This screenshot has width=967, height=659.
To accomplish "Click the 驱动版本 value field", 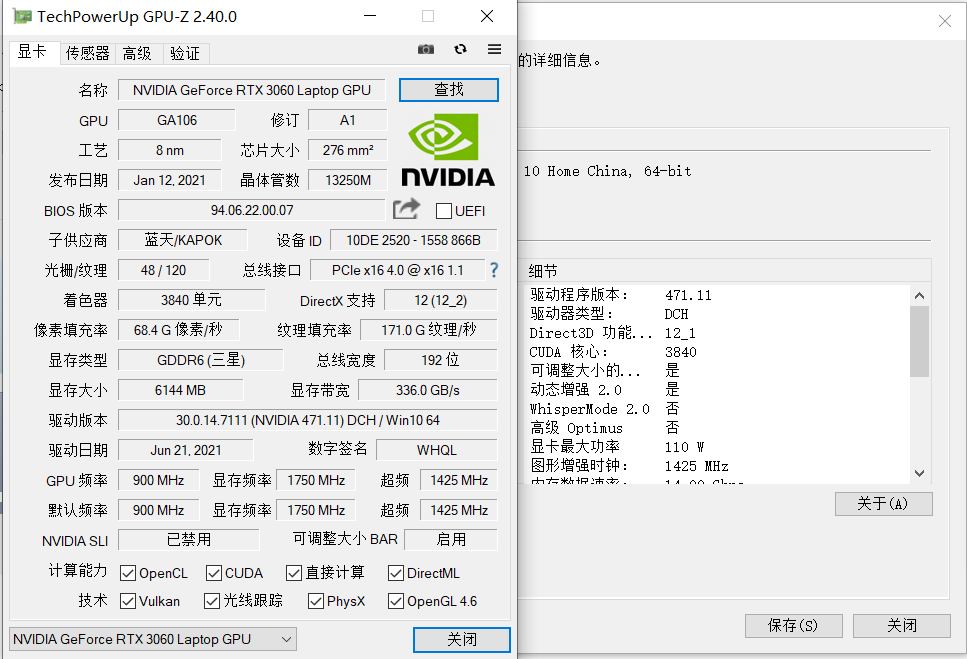I will tap(307, 420).
